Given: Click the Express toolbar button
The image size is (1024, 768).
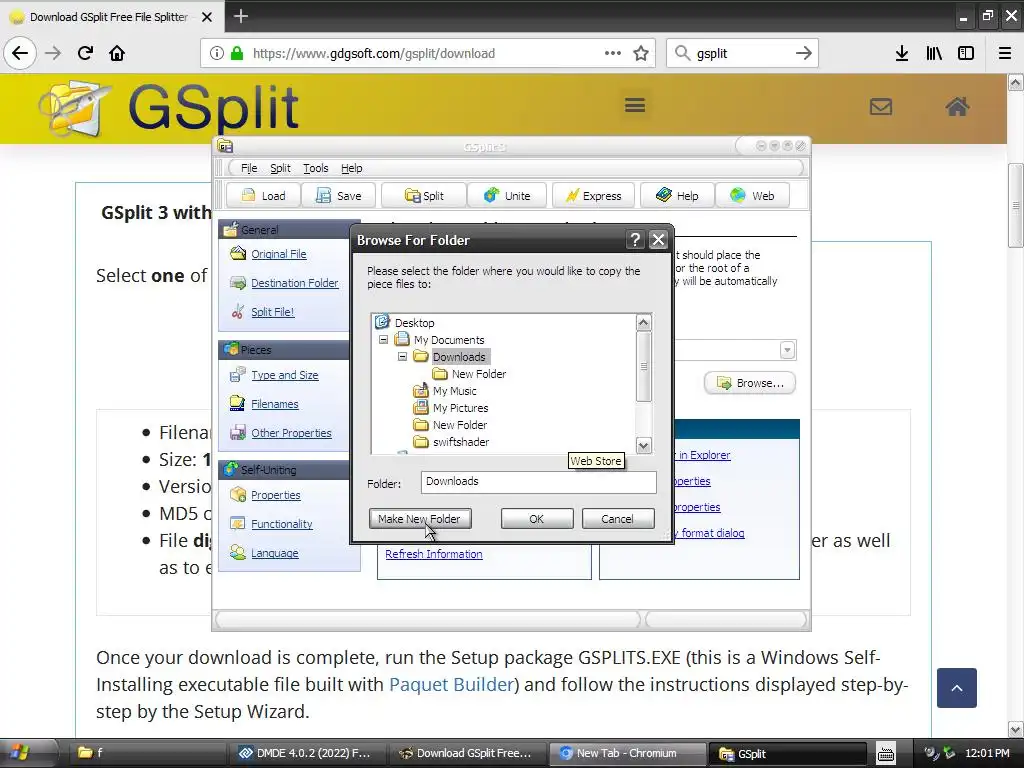Looking at the screenshot, I should [x=593, y=195].
